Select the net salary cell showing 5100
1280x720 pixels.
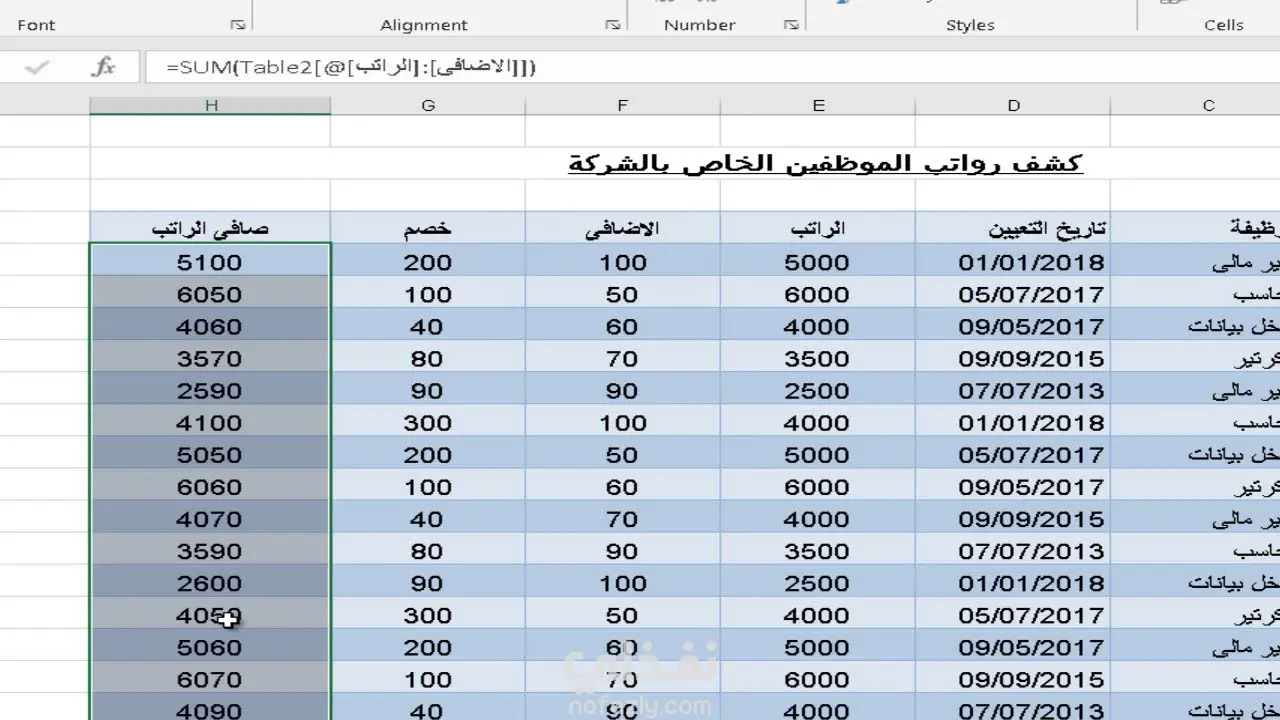(210, 262)
